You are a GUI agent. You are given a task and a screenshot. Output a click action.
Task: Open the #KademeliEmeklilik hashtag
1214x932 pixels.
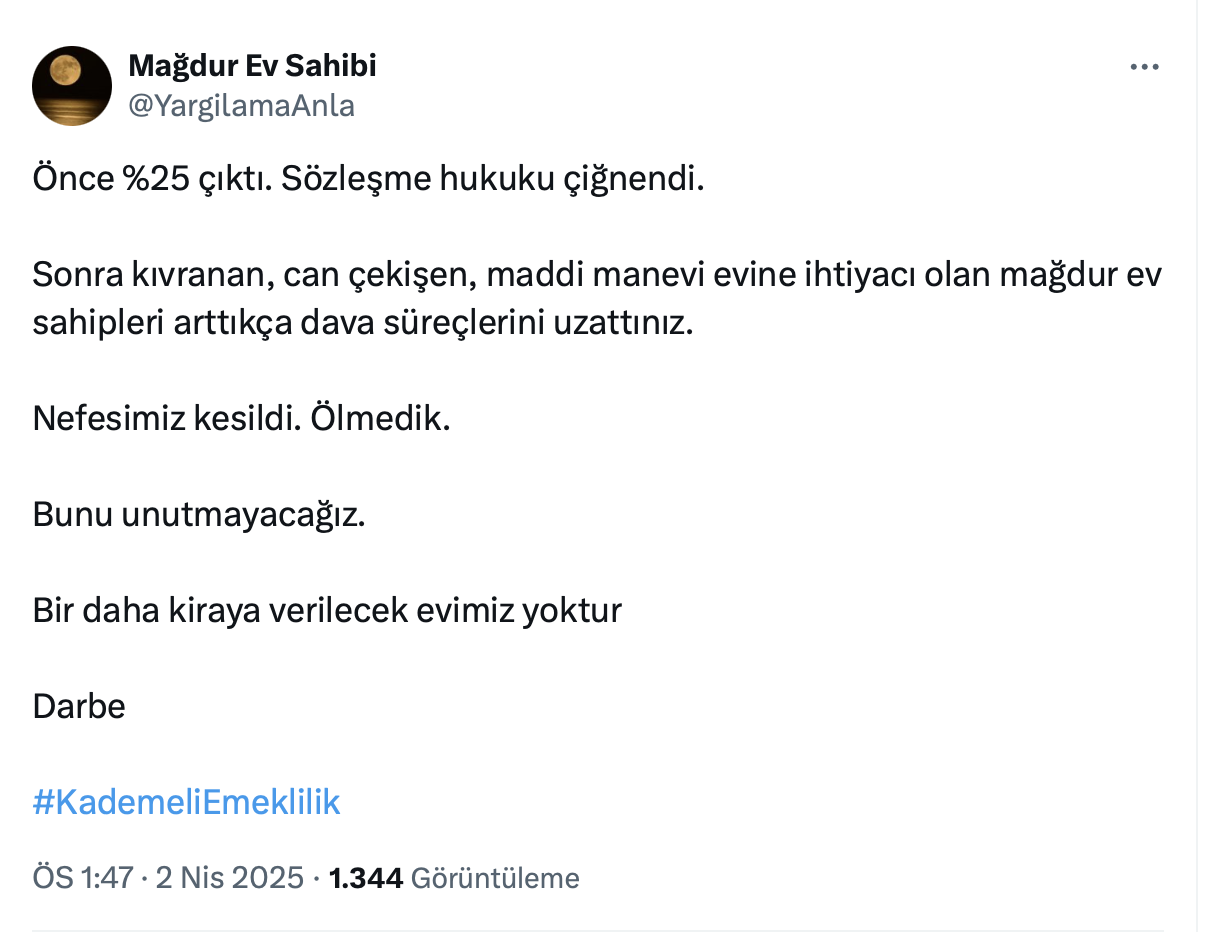click(x=186, y=802)
